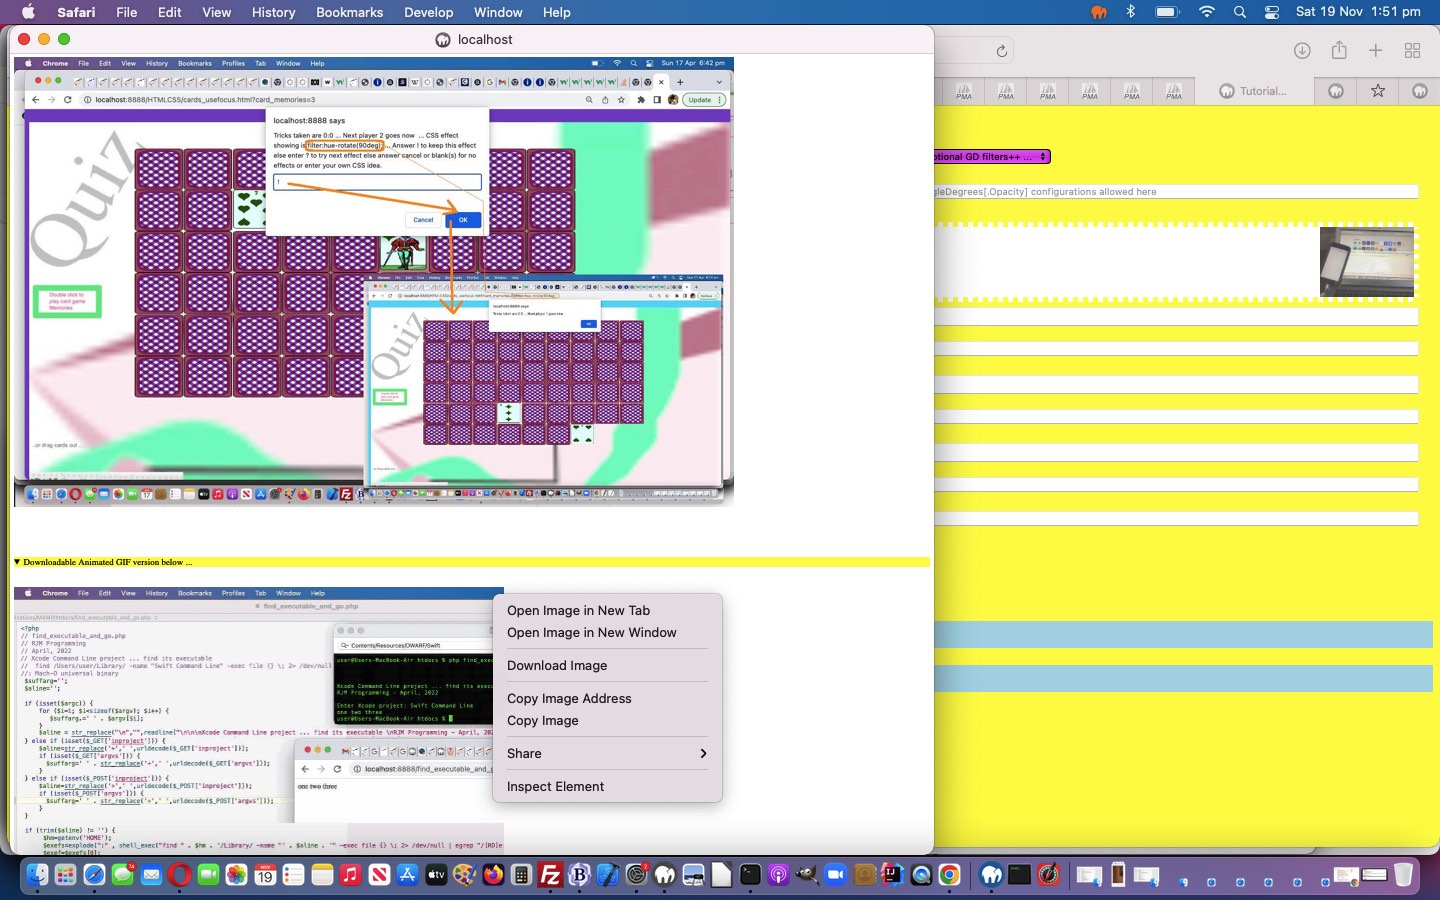Open the optional GD filters dropdown
Screen dimensions: 1440x900
[991, 157]
